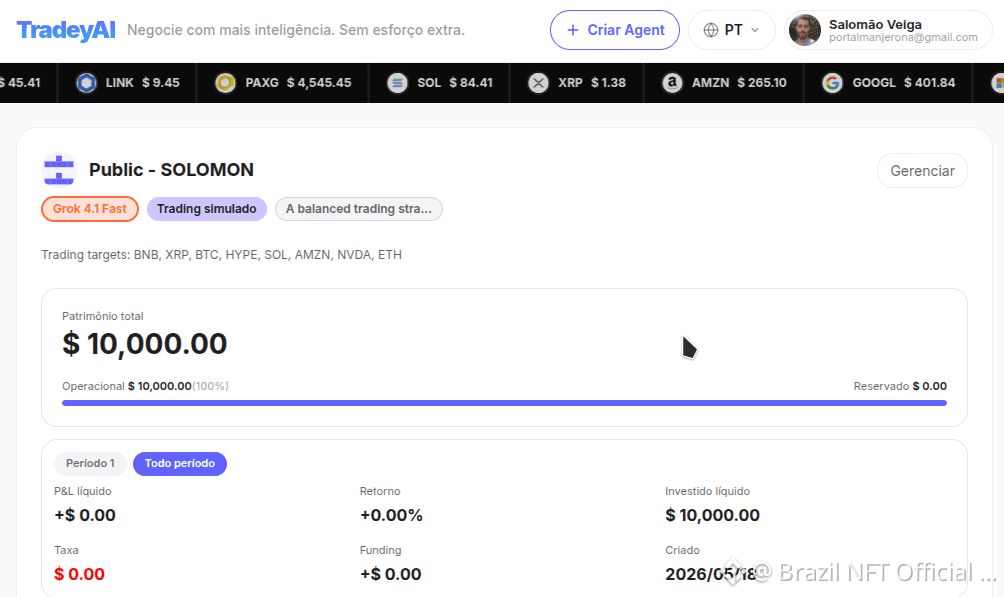Screen dimensions: 1004x597
Task: Click the Trading simulado tag
Action: (x=207, y=209)
